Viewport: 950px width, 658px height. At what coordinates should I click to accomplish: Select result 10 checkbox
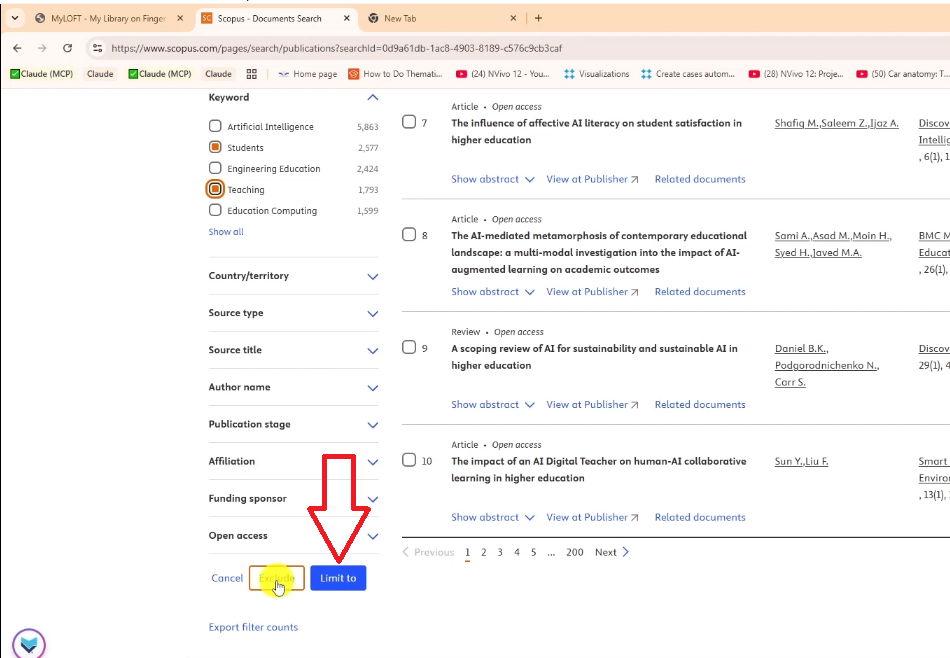click(x=409, y=460)
